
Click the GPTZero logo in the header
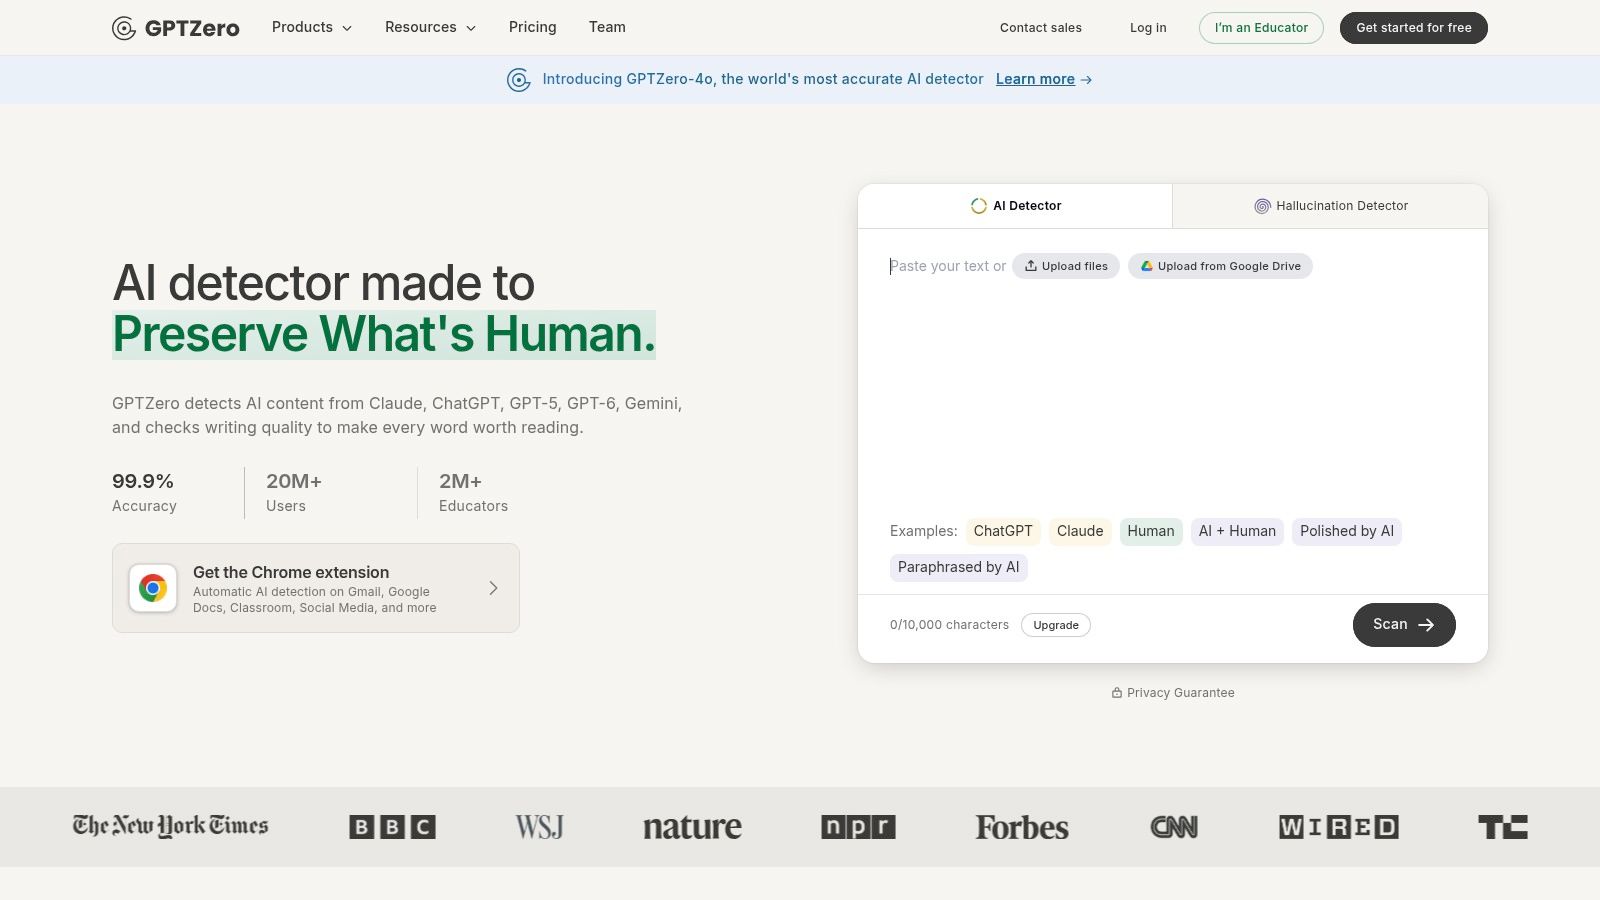[x=175, y=28]
